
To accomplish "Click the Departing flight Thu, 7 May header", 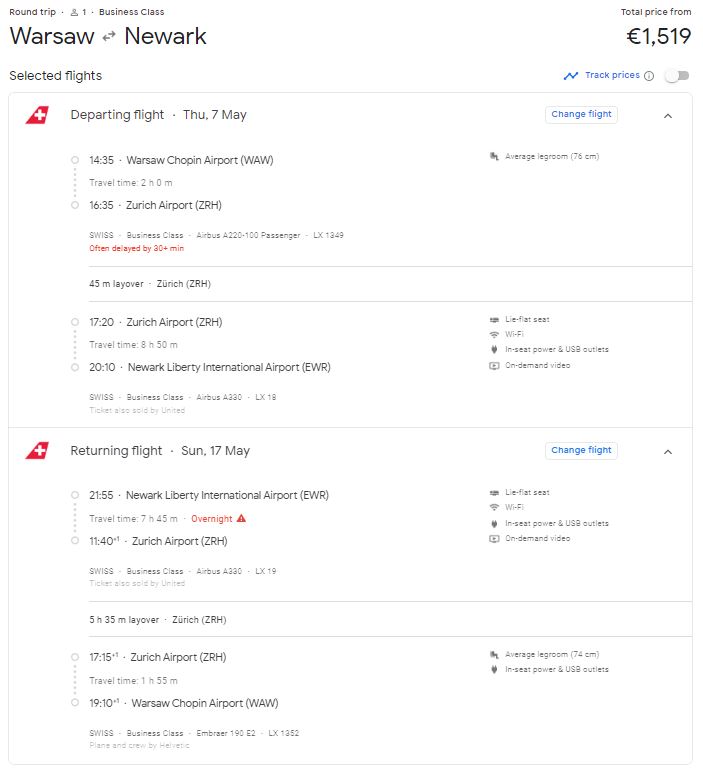I will click(158, 115).
